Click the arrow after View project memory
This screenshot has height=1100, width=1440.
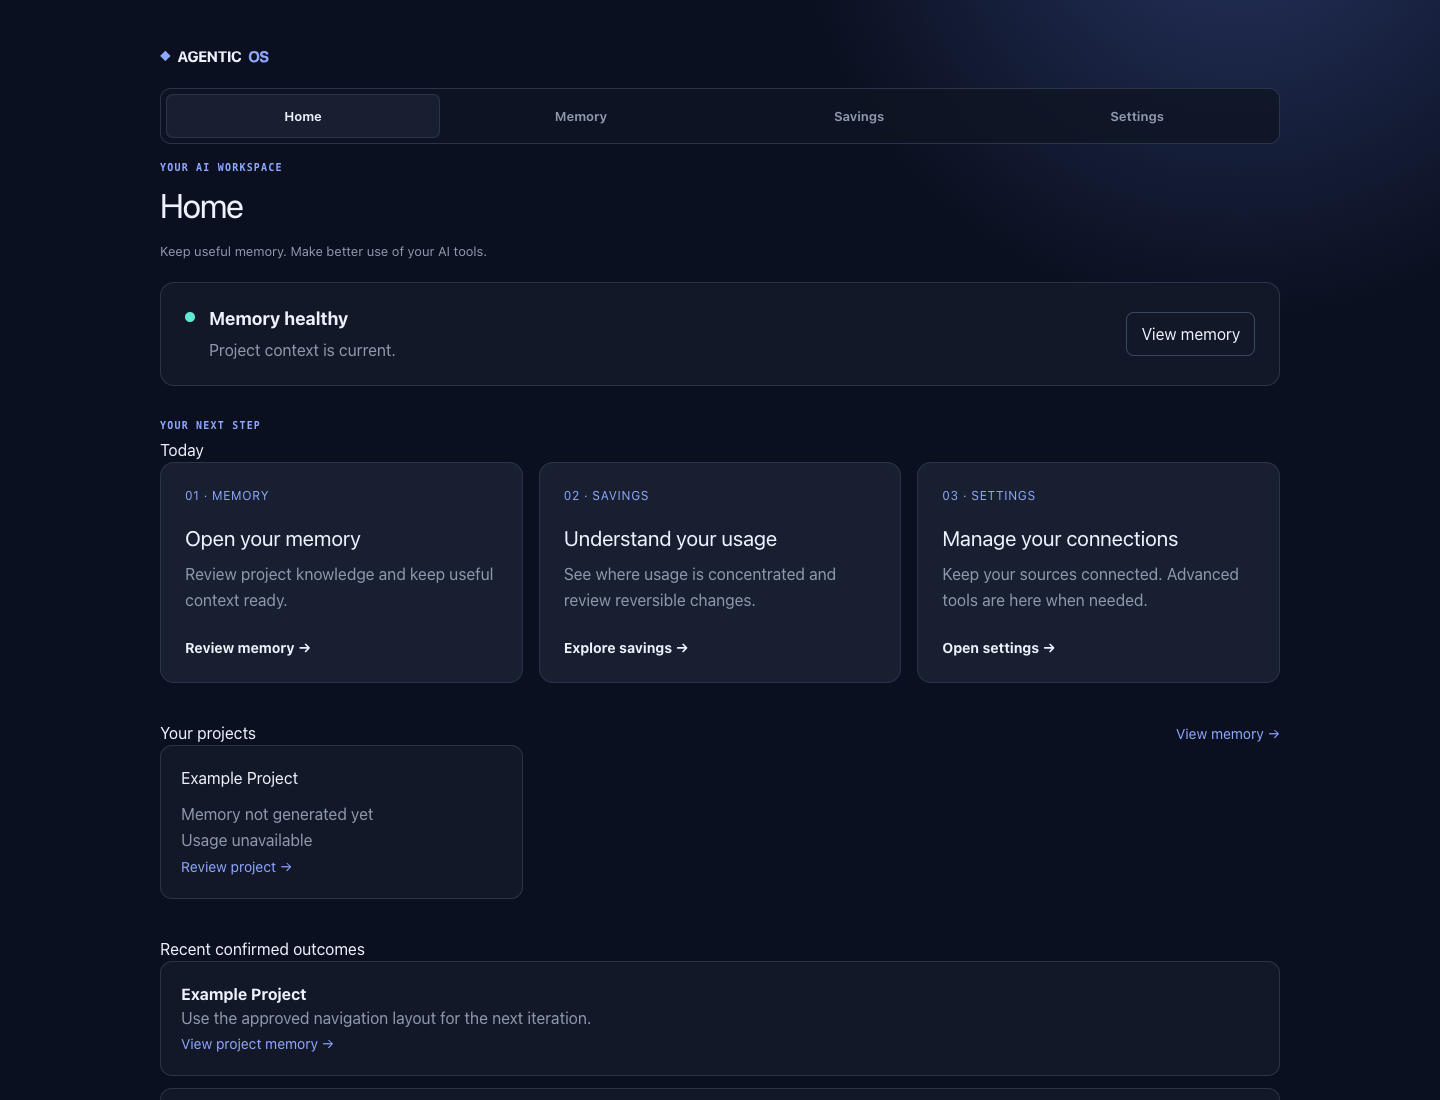click(328, 1044)
